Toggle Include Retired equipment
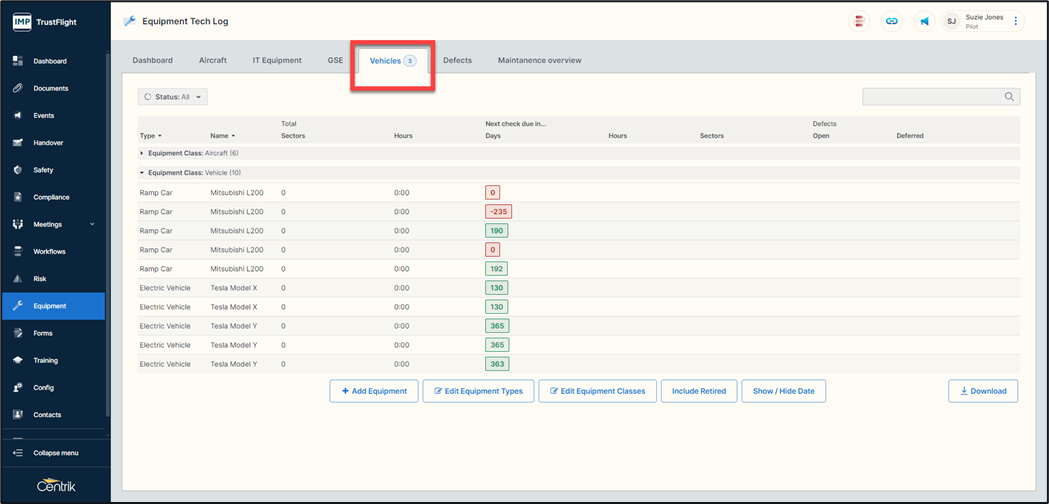1049x504 pixels. point(699,391)
